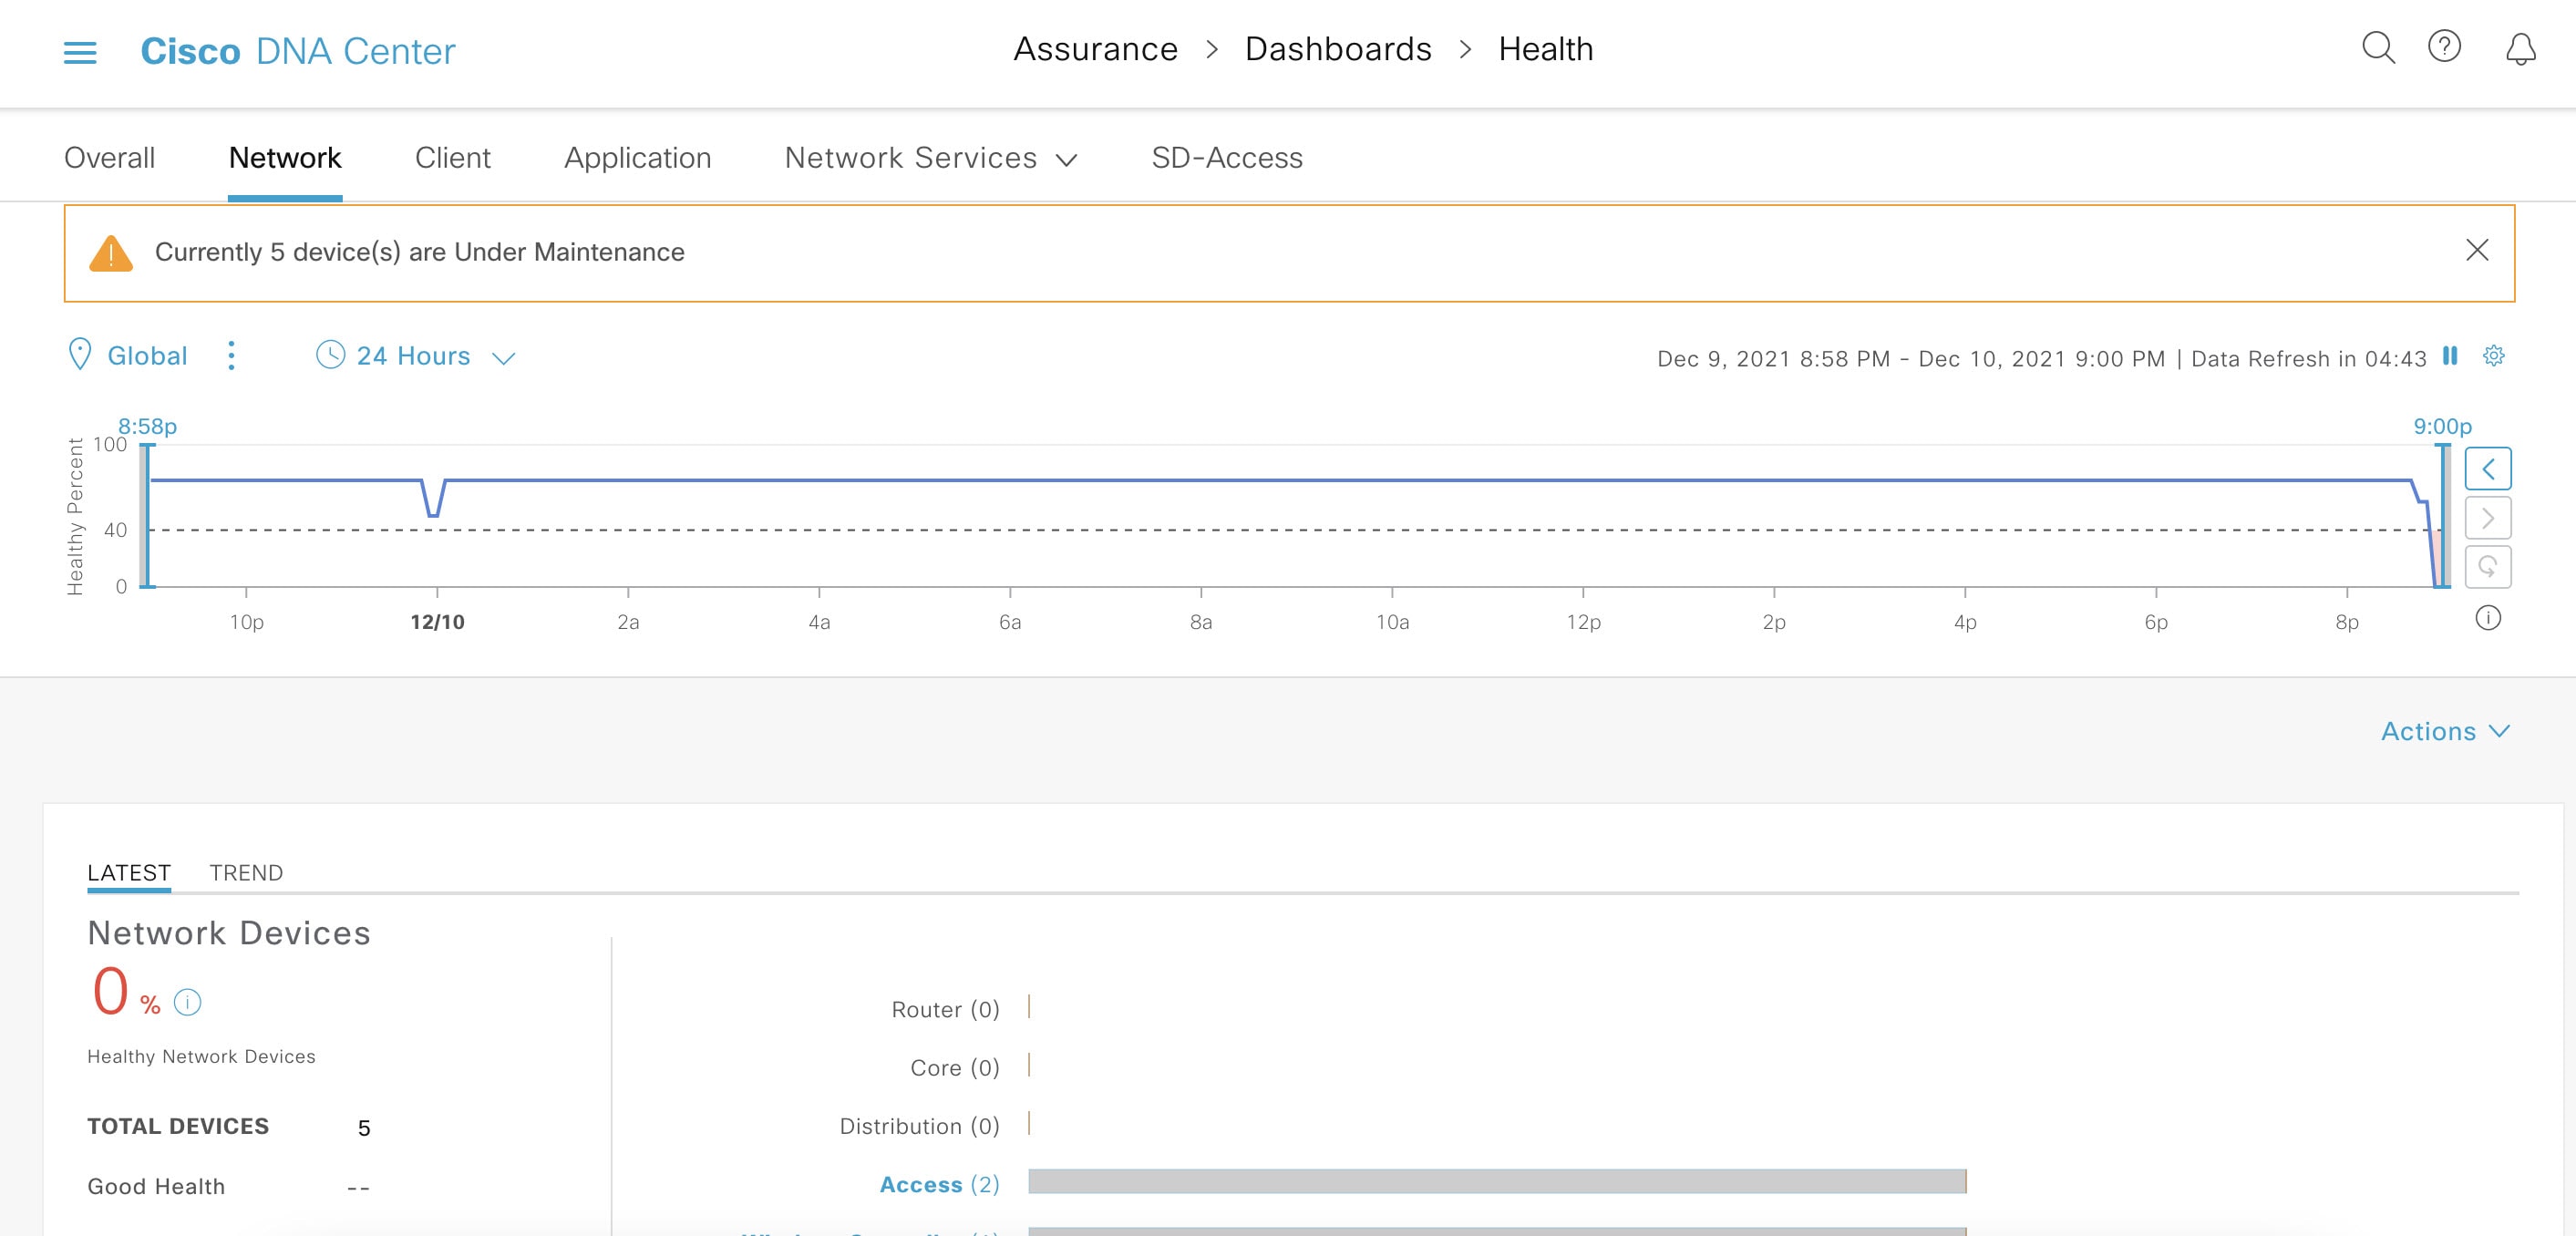Open the SD-Access tab
Viewport: 2576px width, 1236px height.
coord(1227,158)
